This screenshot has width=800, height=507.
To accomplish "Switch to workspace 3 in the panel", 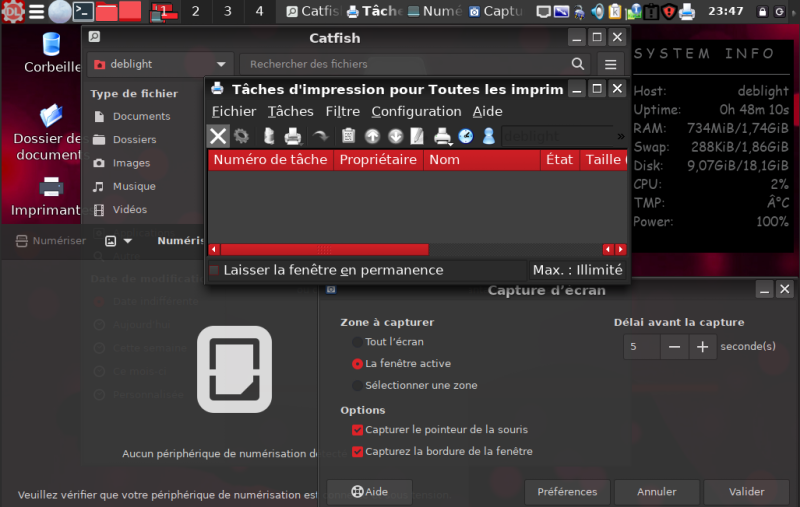I will [x=228, y=11].
